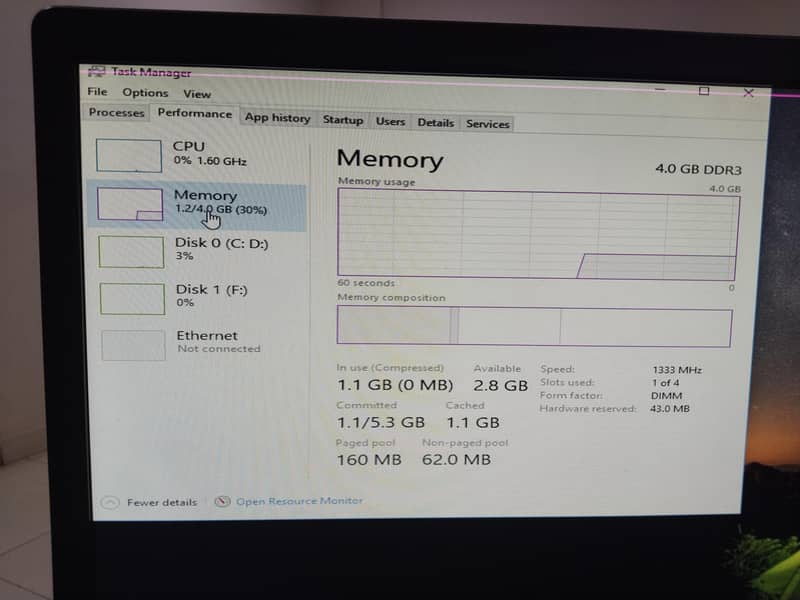800x600 pixels.
Task: Click the Paged pool value 160 MB
Action: [x=369, y=460]
